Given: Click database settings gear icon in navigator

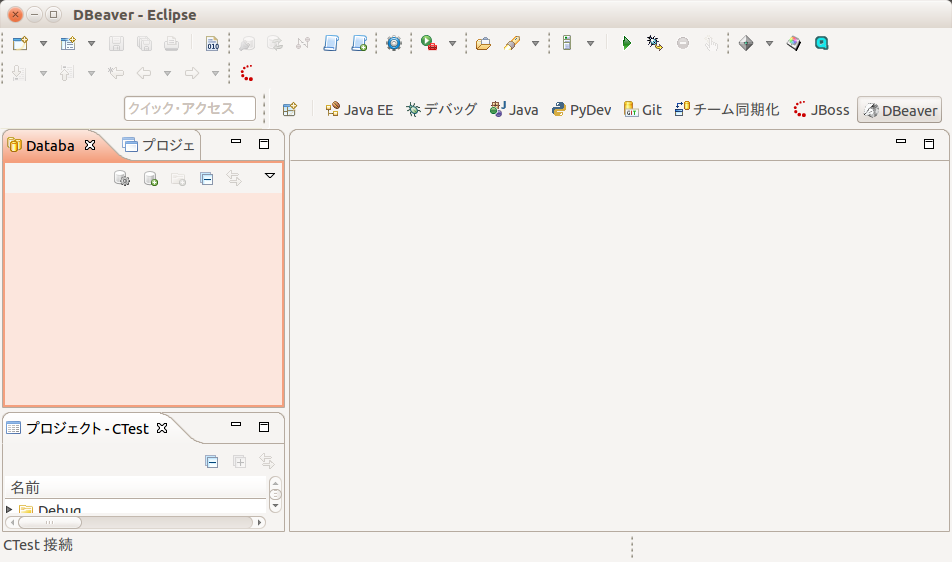Looking at the screenshot, I should (122, 178).
